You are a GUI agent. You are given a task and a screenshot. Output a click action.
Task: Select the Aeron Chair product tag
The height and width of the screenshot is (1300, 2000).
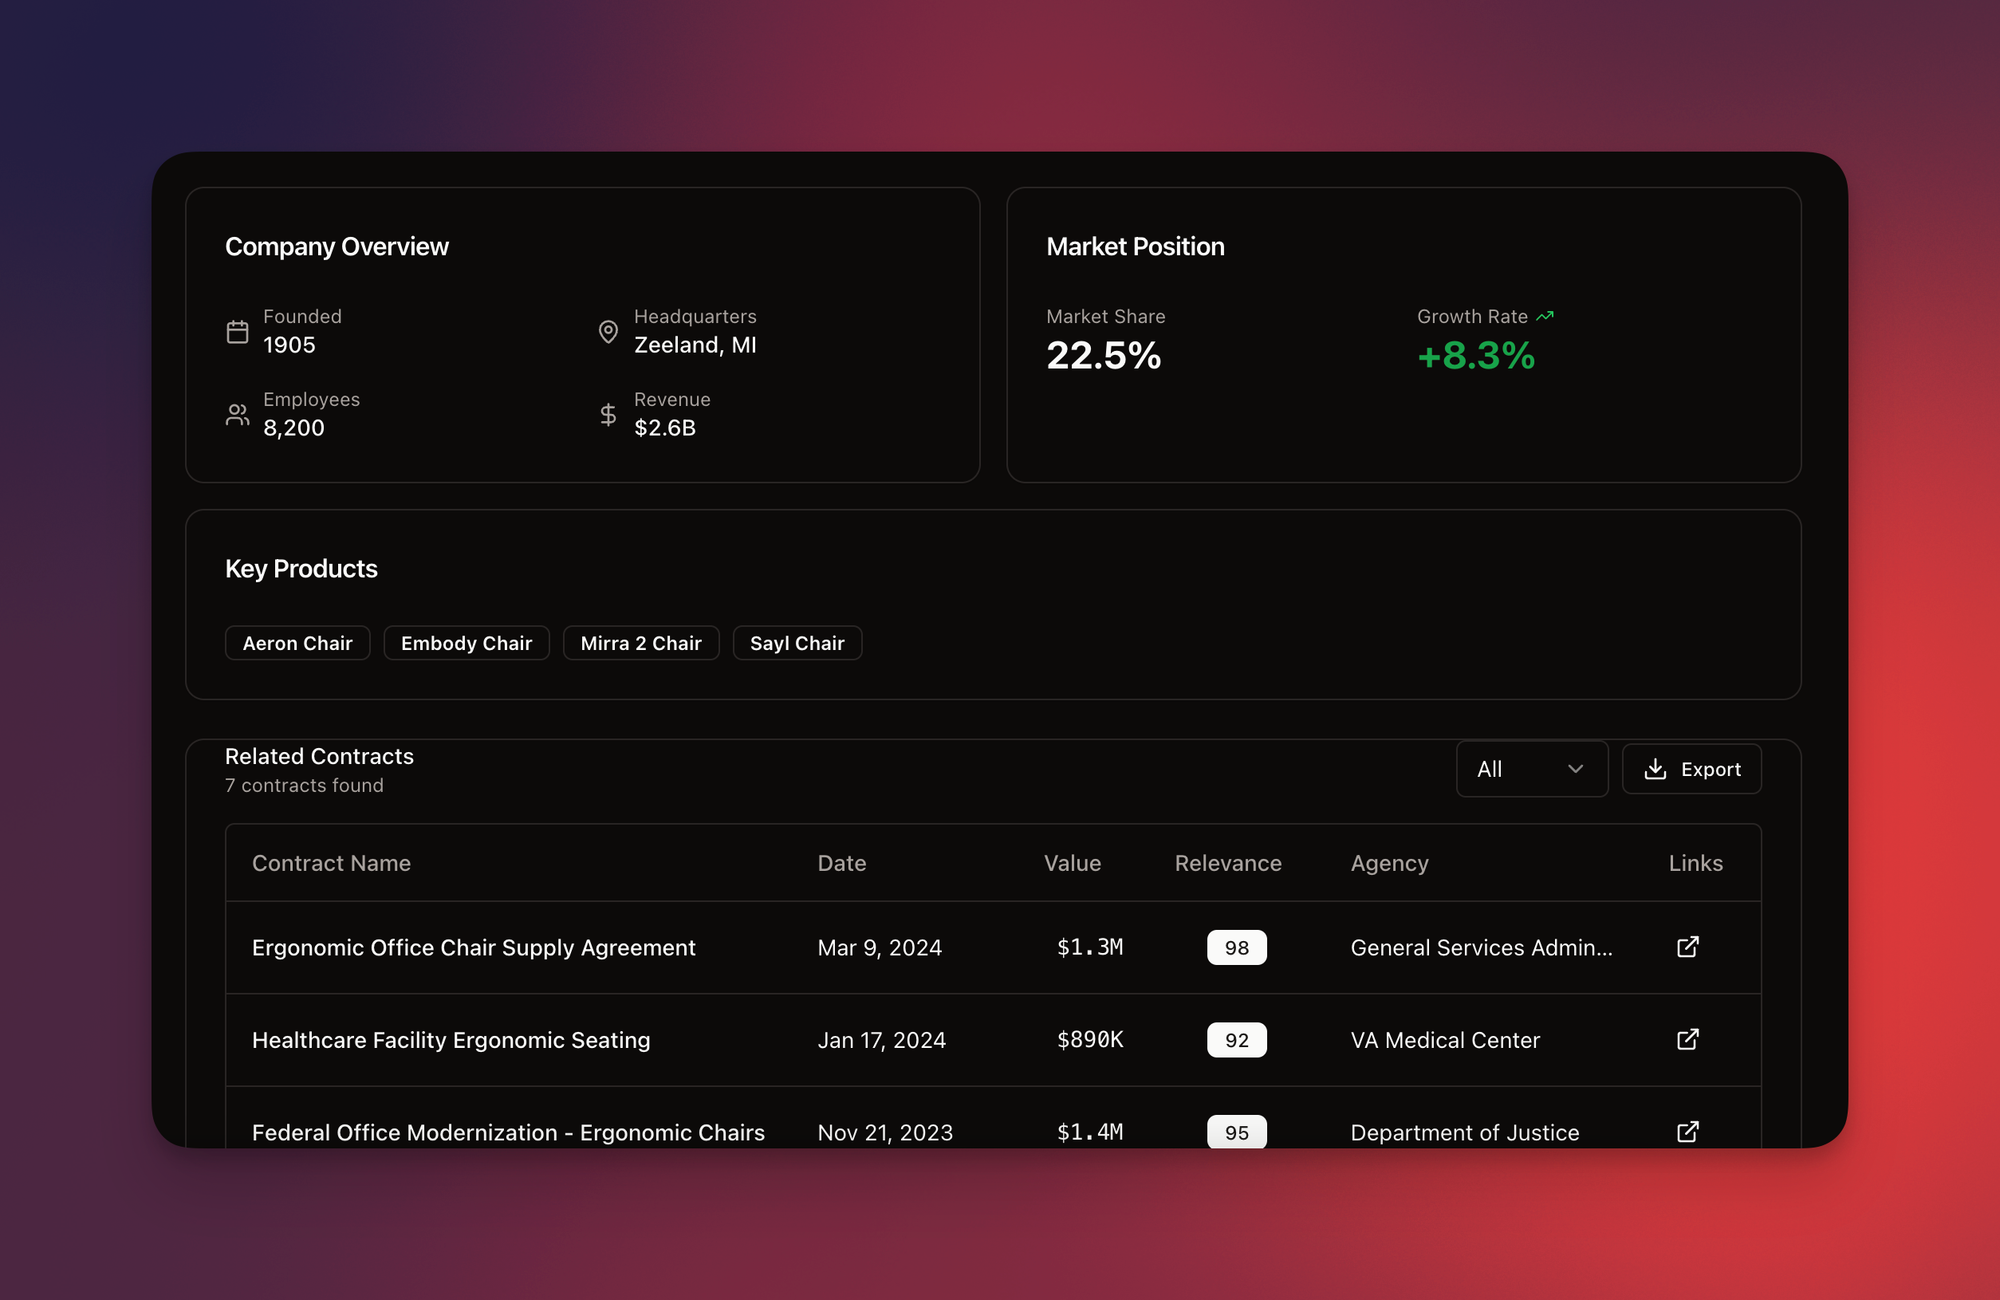(297, 643)
